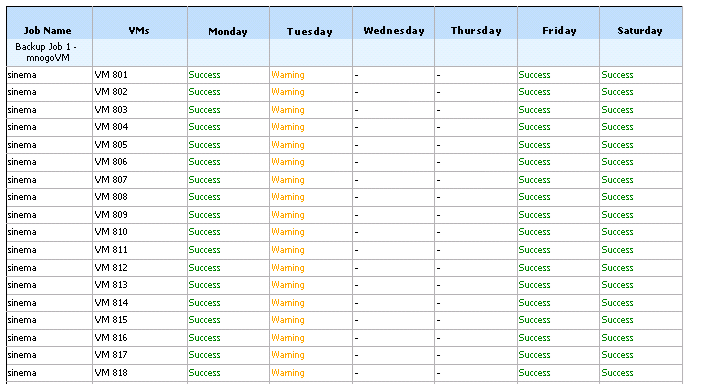Select the Wednesday column header
This screenshot has width=701, height=384.
(x=394, y=30)
